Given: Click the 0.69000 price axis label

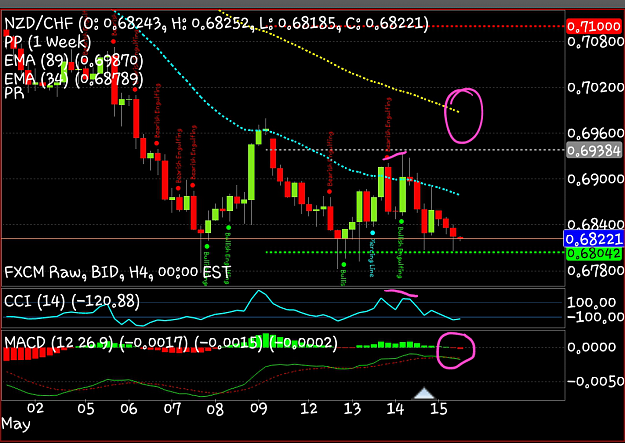Looking at the screenshot, I should coord(596,179).
